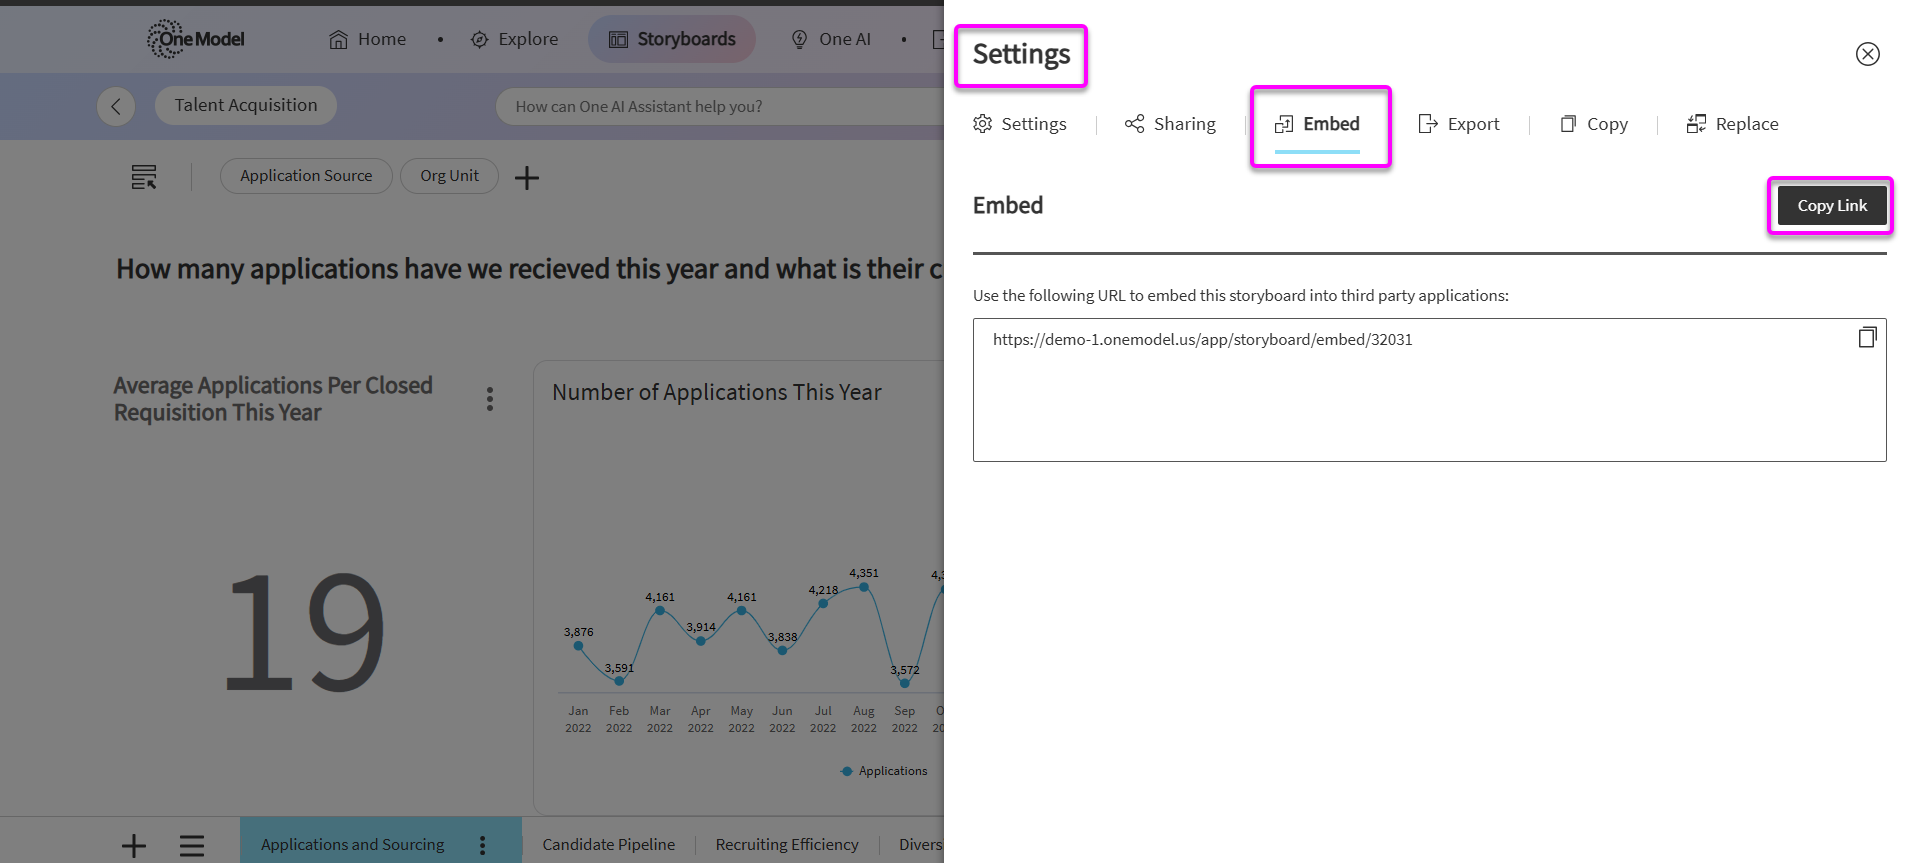Close the Settings panel with X icon
The image size is (1913, 863).
[1867, 54]
